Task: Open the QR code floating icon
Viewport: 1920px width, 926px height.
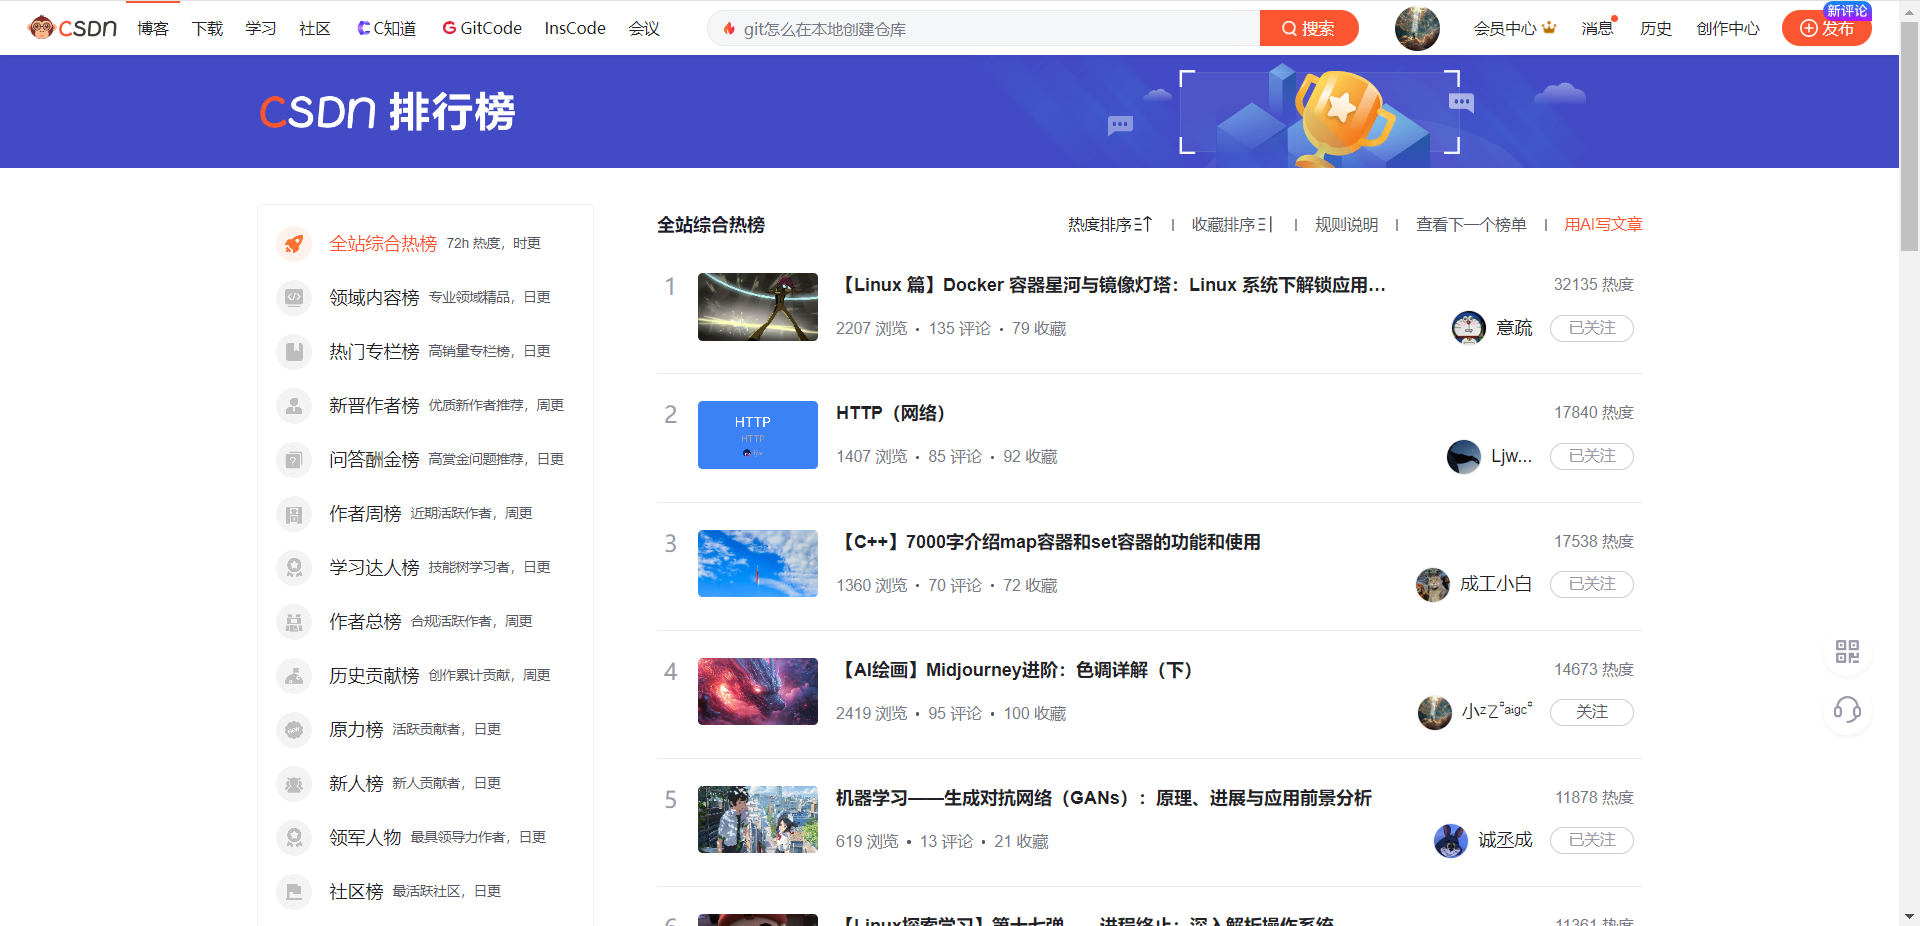Action: coord(1847,652)
